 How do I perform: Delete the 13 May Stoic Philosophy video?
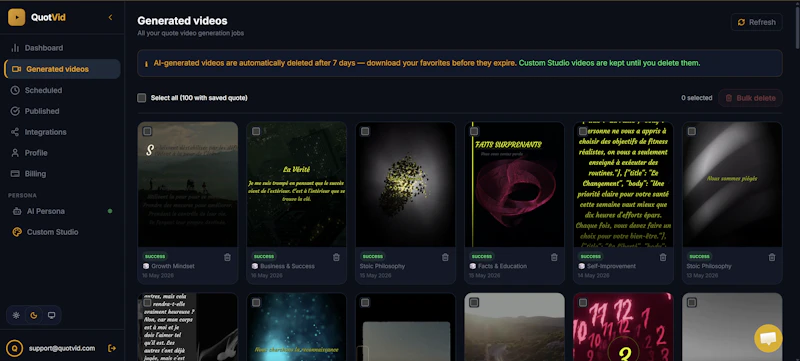coord(772,257)
